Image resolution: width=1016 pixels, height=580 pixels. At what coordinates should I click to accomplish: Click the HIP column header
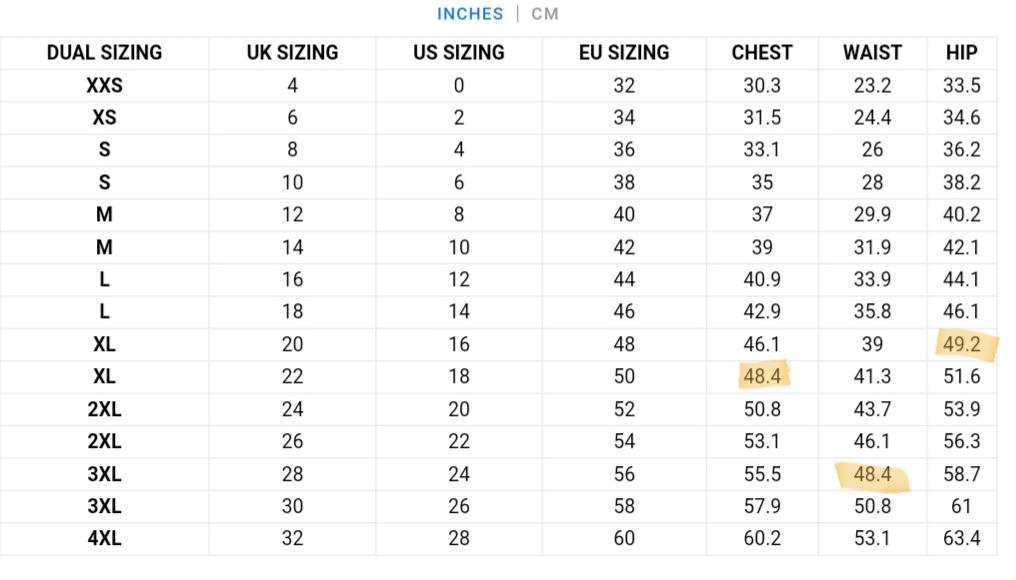(961, 52)
